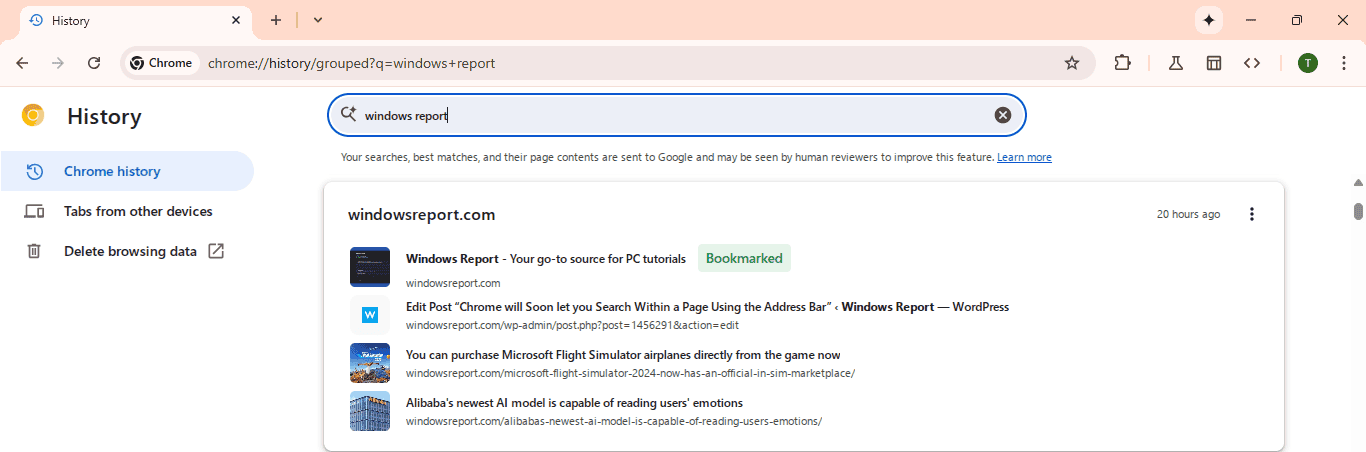The height and width of the screenshot is (452, 1366).
Task: Open Chrome three-dot main menu
Action: pyautogui.click(x=1344, y=63)
